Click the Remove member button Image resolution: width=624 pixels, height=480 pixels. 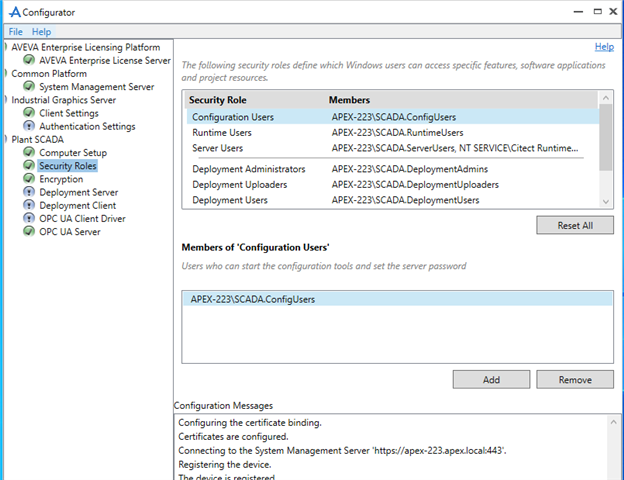click(575, 380)
